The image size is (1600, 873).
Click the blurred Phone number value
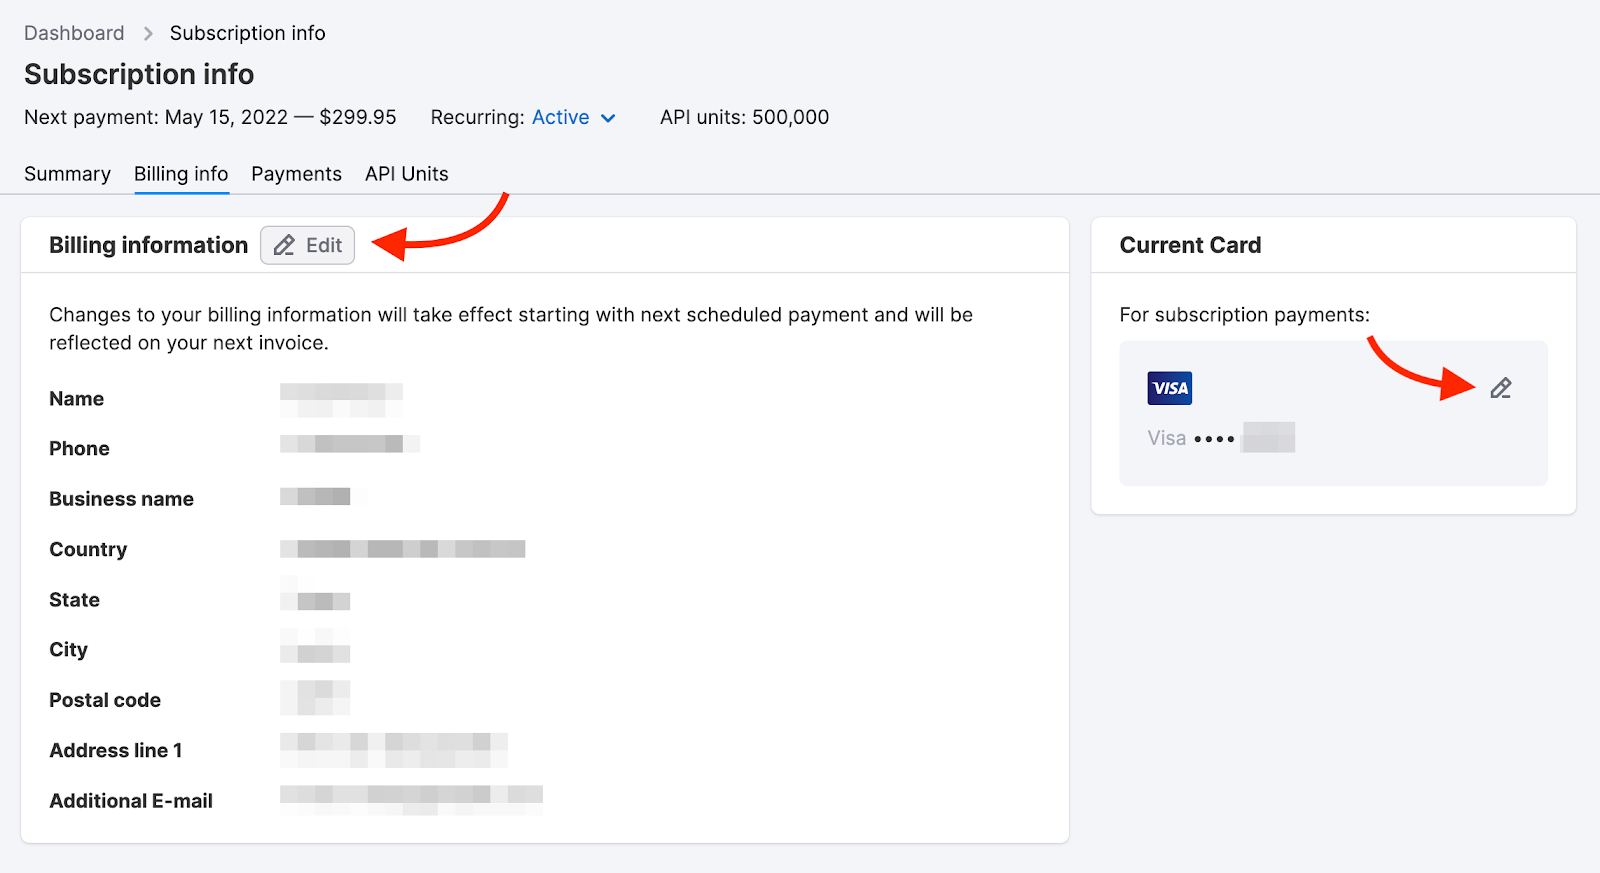coord(349,443)
